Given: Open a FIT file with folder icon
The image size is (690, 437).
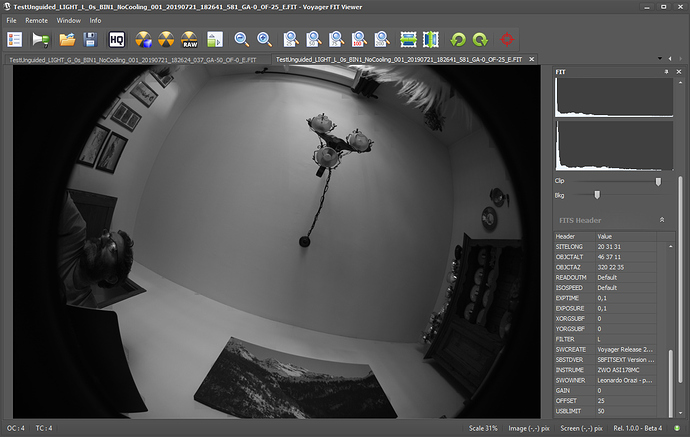Looking at the screenshot, I should pos(67,40).
